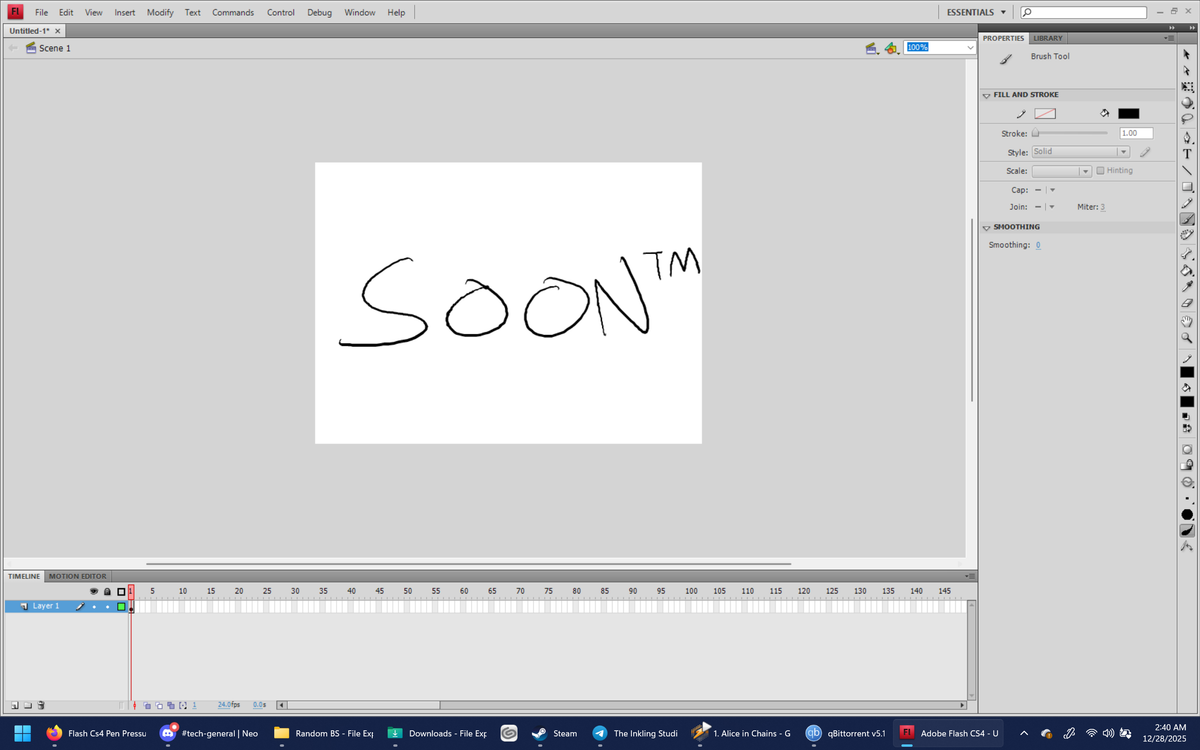The image size is (1200, 750).
Task: Select the Zoom magnifier tool
Action: click(1187, 338)
